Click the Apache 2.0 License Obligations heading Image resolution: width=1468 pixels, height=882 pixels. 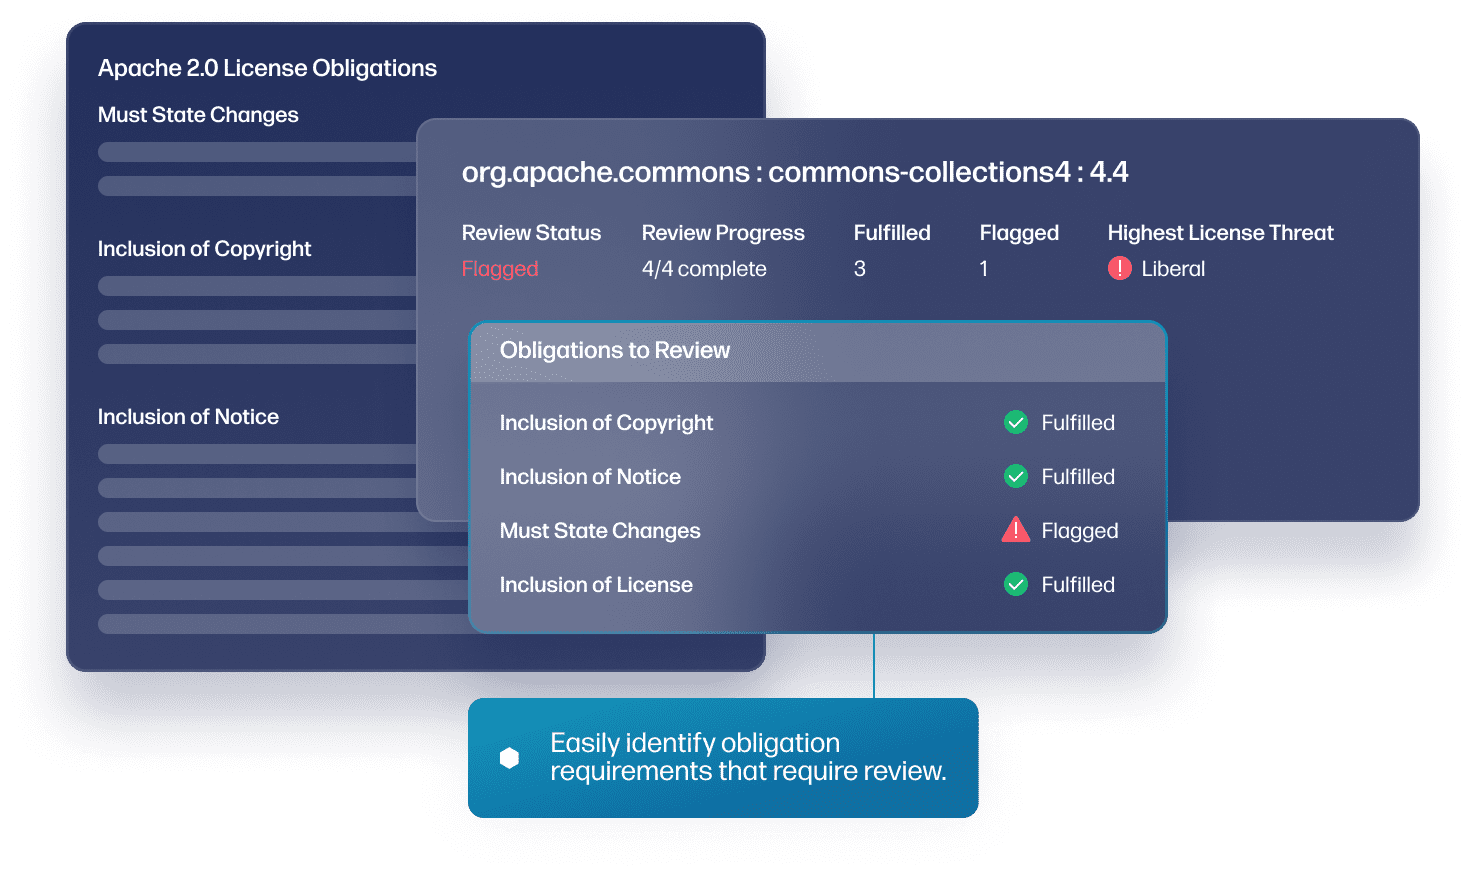pos(267,68)
